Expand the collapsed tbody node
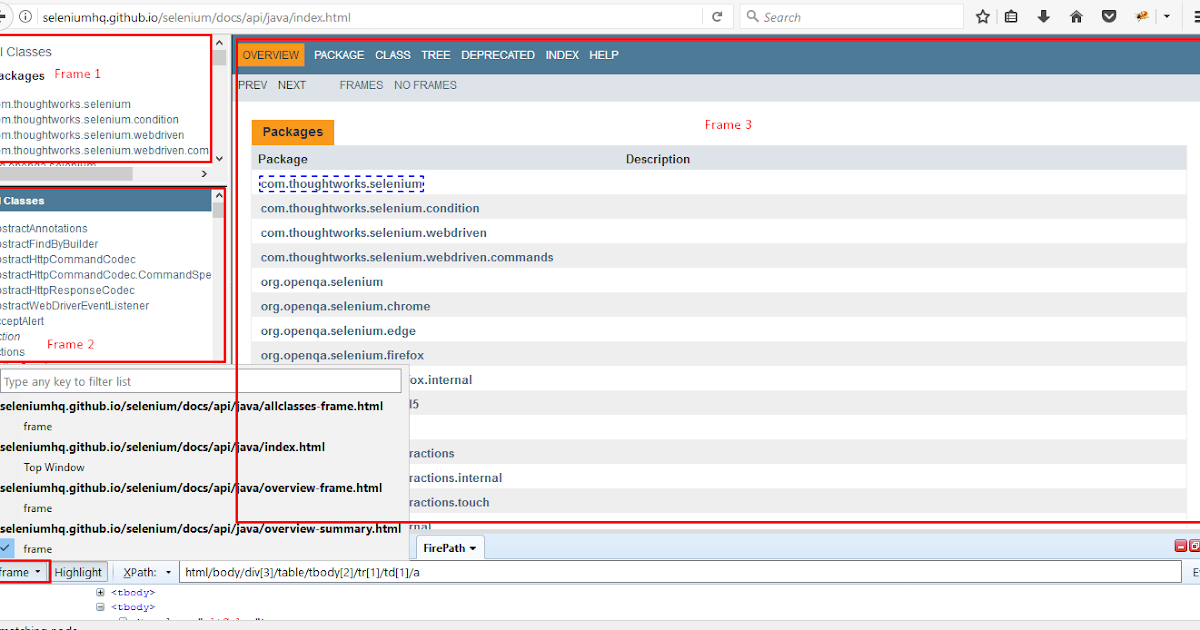 click(99, 591)
